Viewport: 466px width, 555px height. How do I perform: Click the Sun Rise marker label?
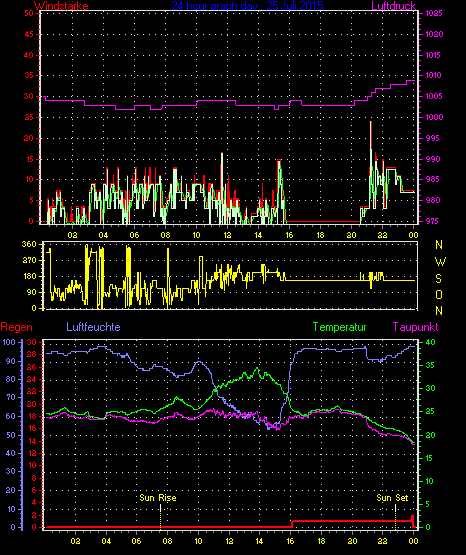pyautogui.click(x=158, y=498)
